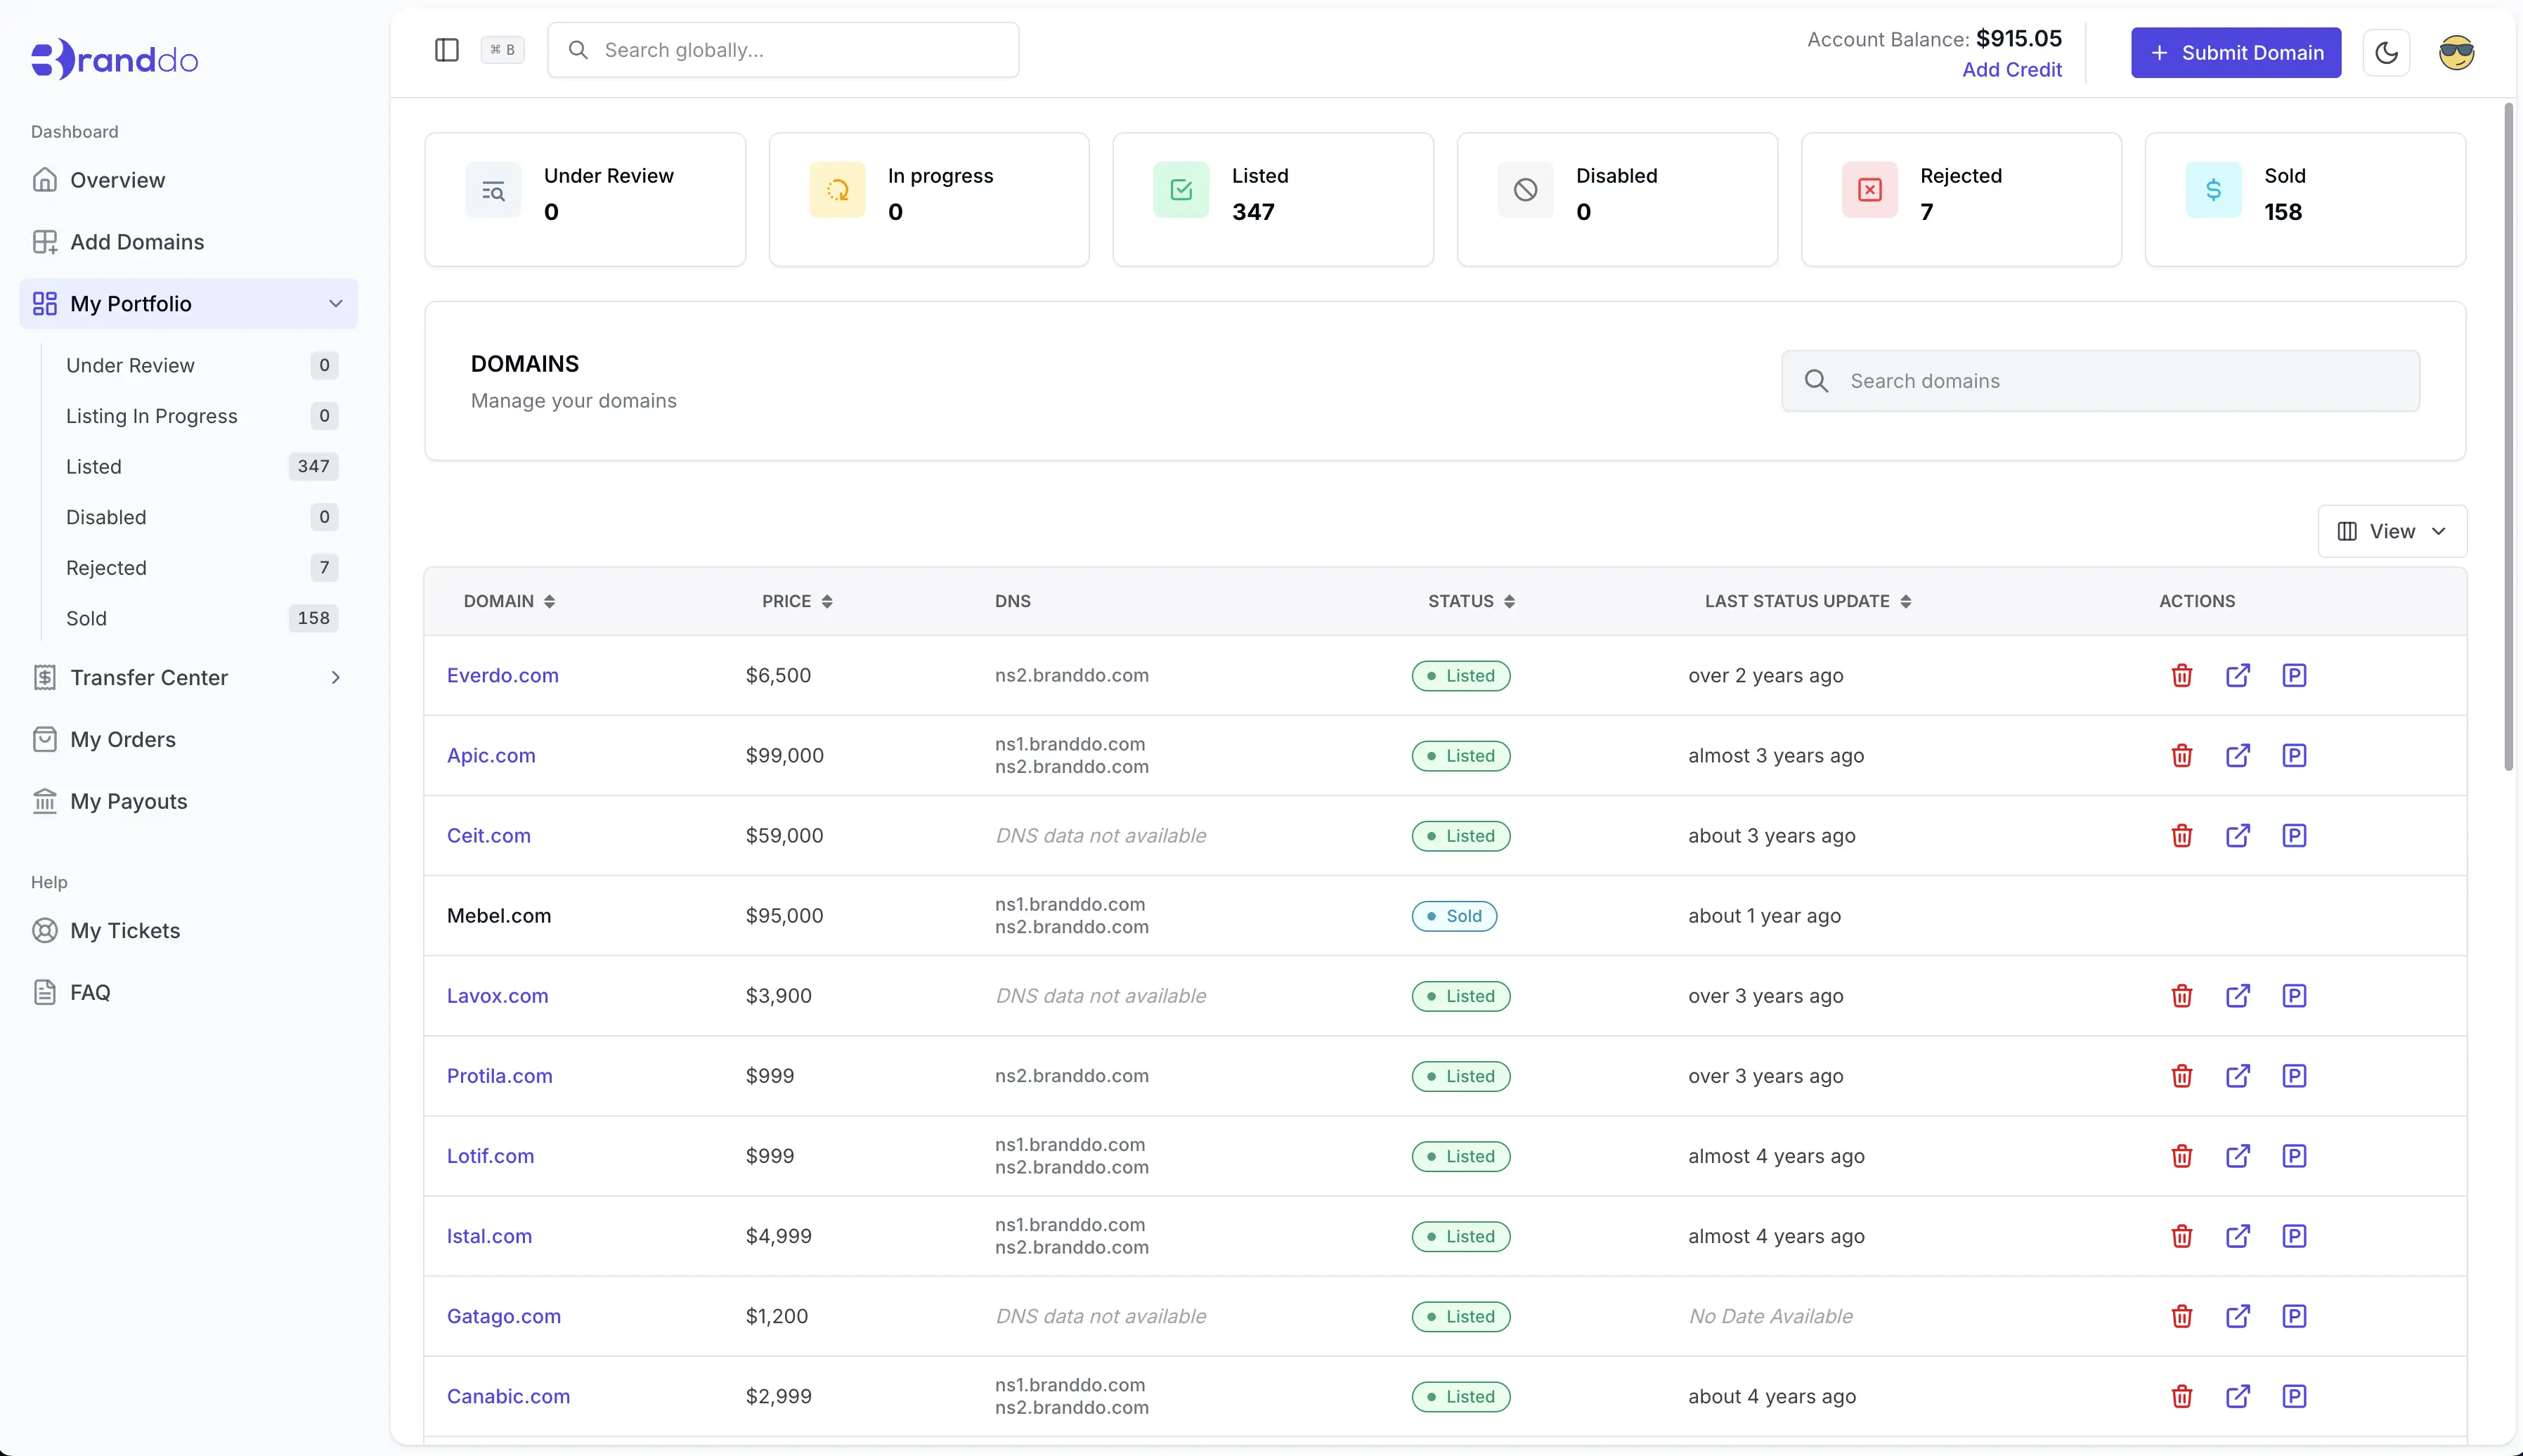This screenshot has width=2523, height=1456.
Task: Toggle dark mode with the moon icon
Action: coord(2386,52)
